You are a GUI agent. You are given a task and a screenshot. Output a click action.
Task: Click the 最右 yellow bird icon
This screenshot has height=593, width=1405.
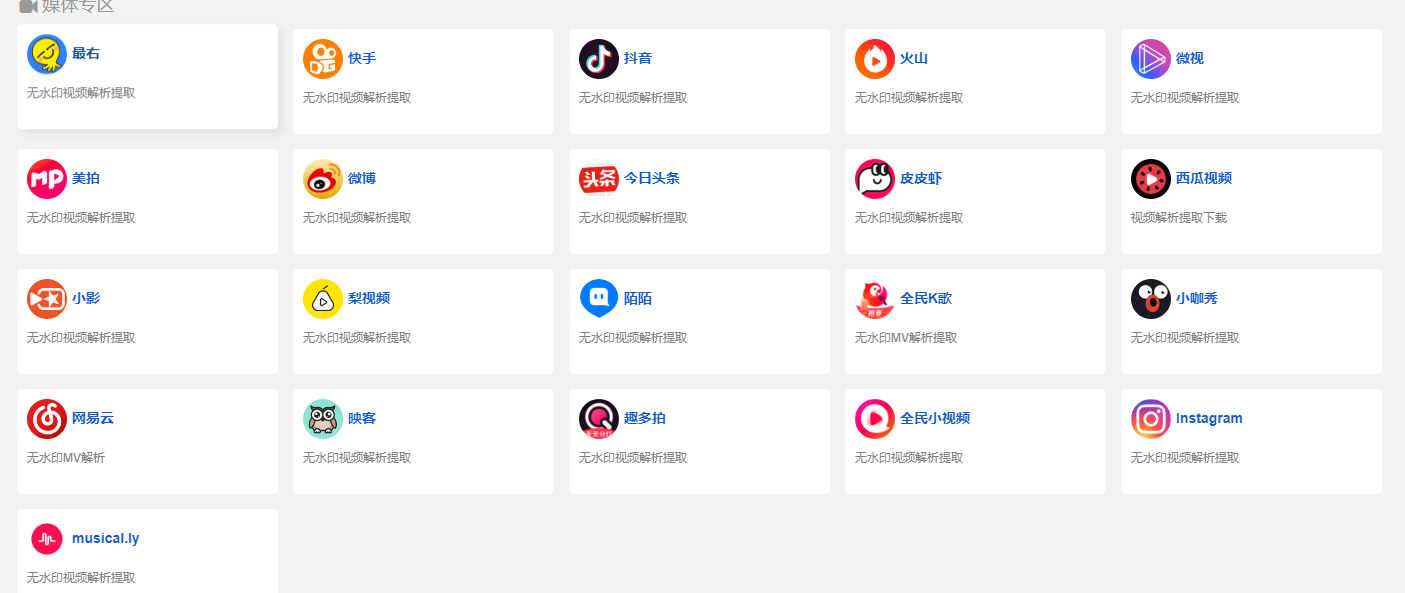47,54
